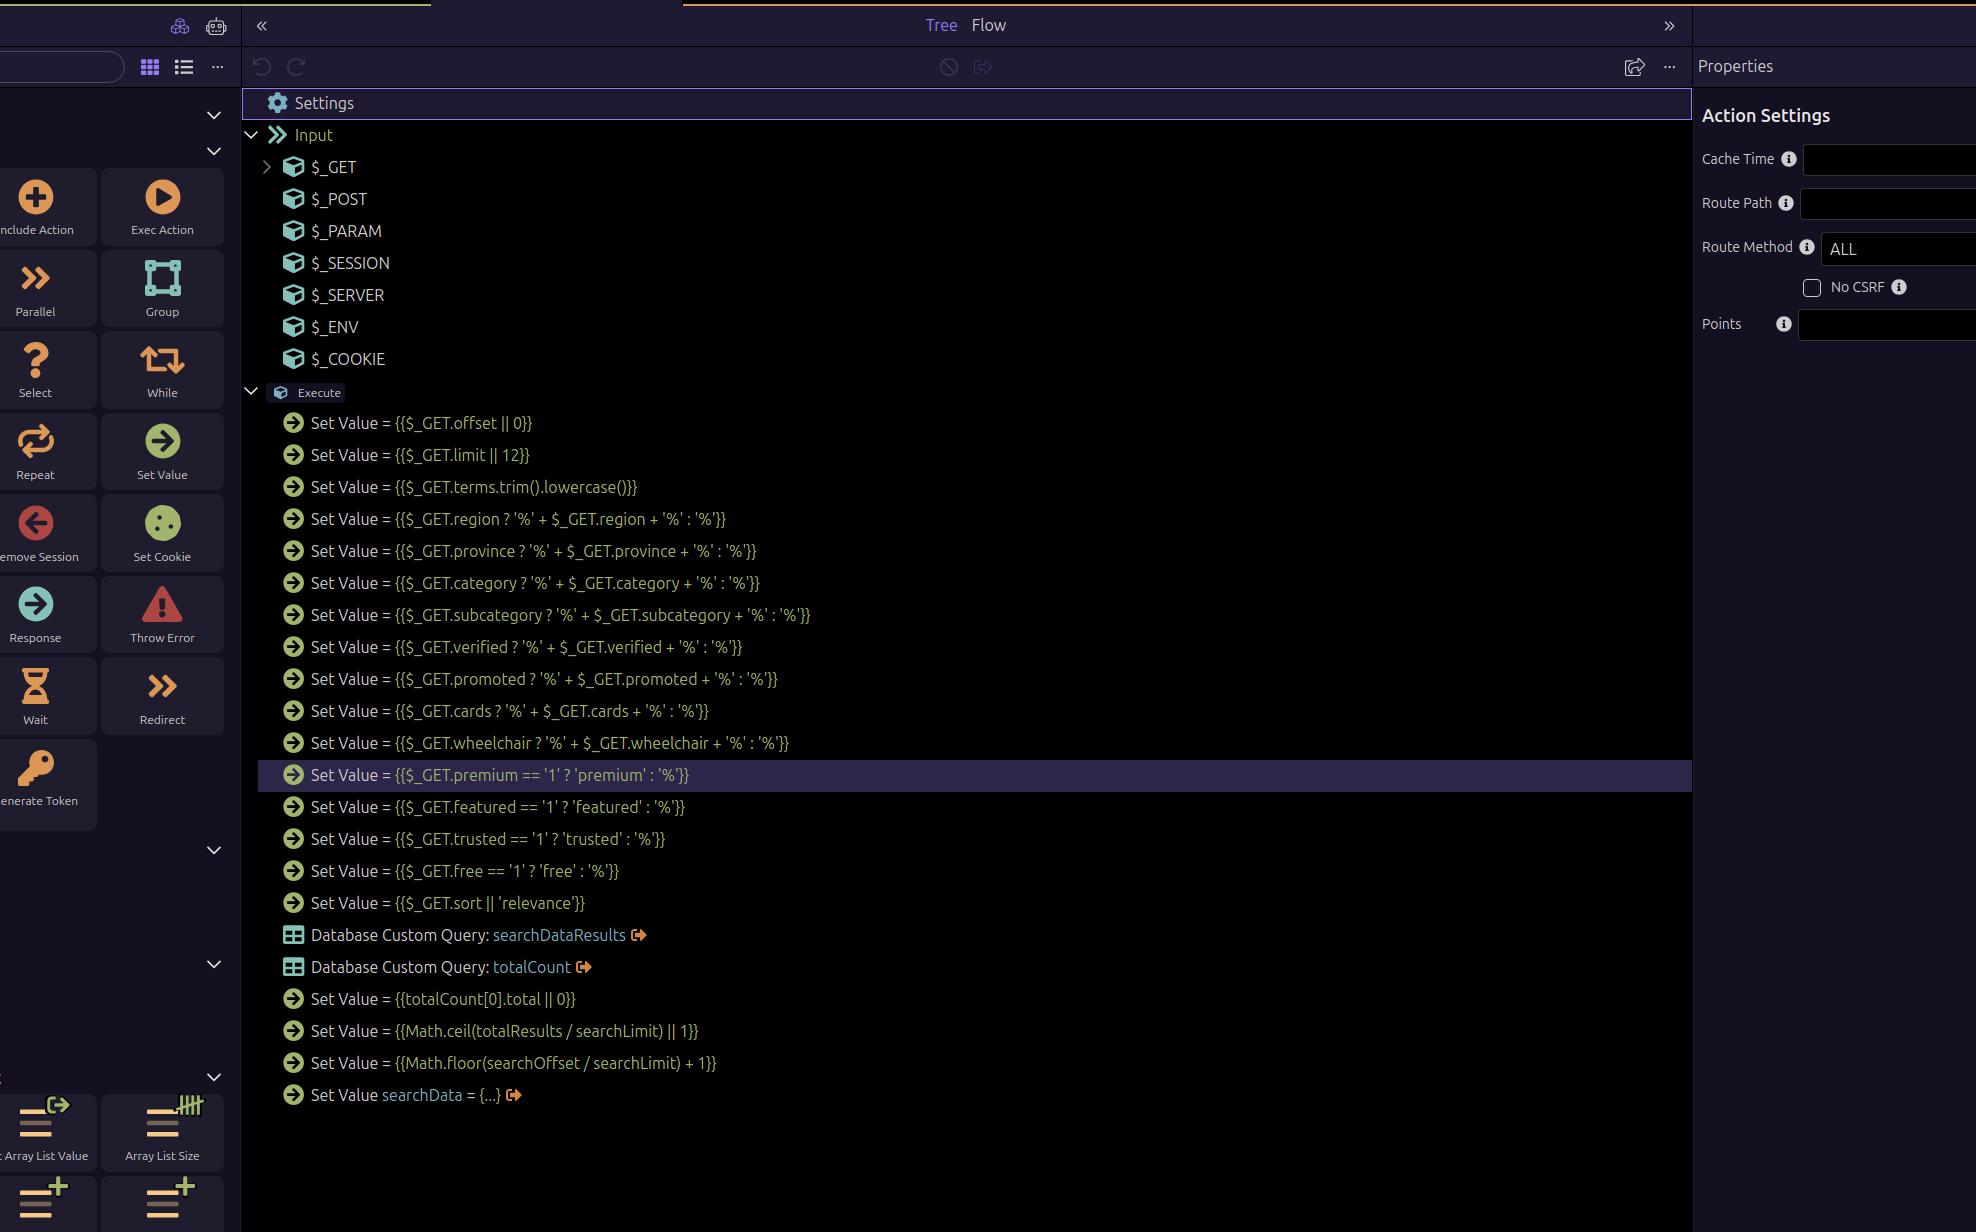This screenshot has height=1232, width=1976.
Task: Click the Redirect action icon
Action: tap(162, 687)
